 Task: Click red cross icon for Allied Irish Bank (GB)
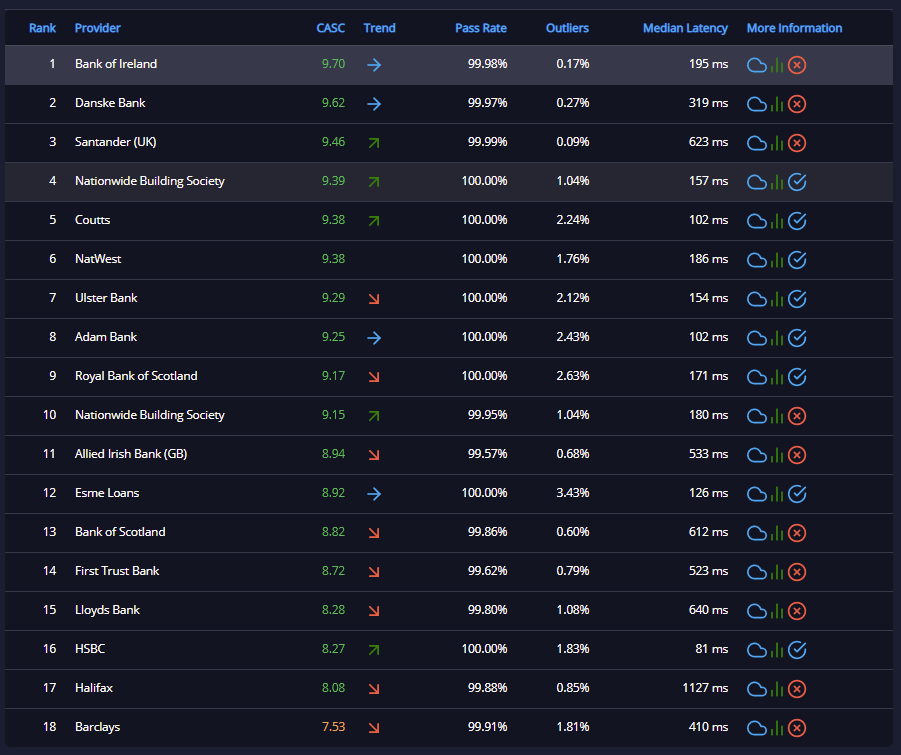pos(796,455)
